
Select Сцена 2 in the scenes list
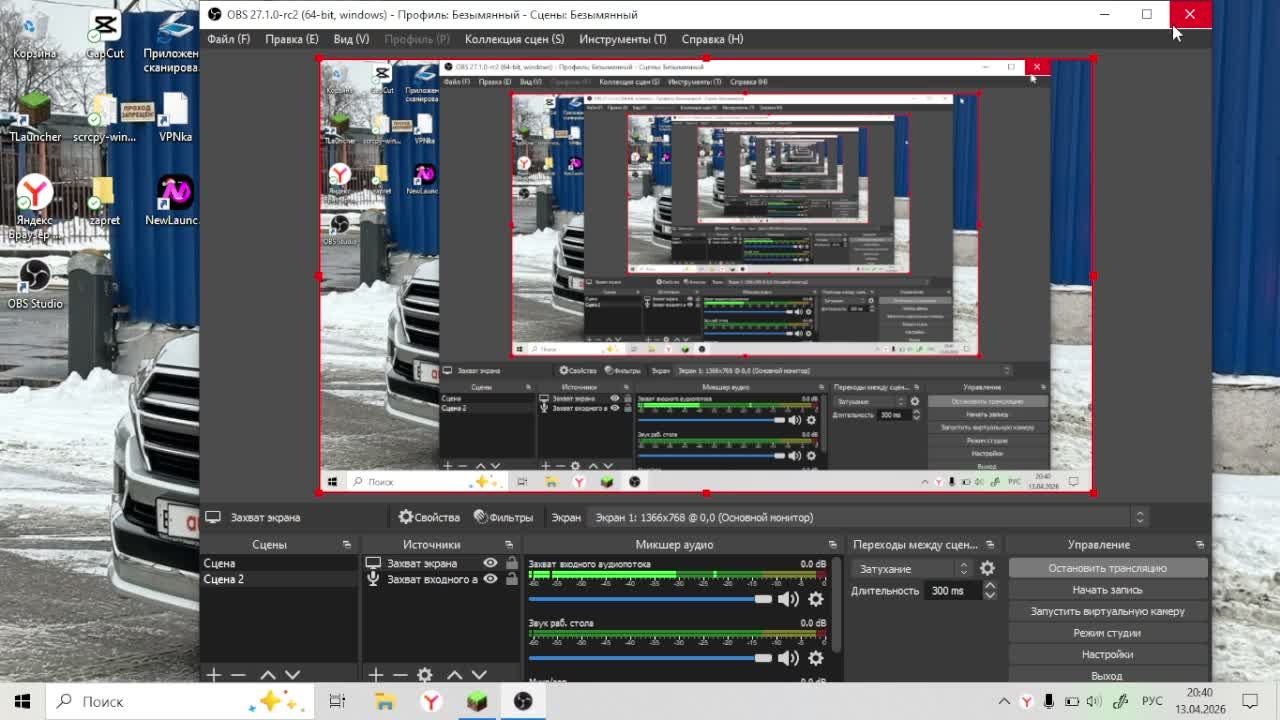(278, 579)
